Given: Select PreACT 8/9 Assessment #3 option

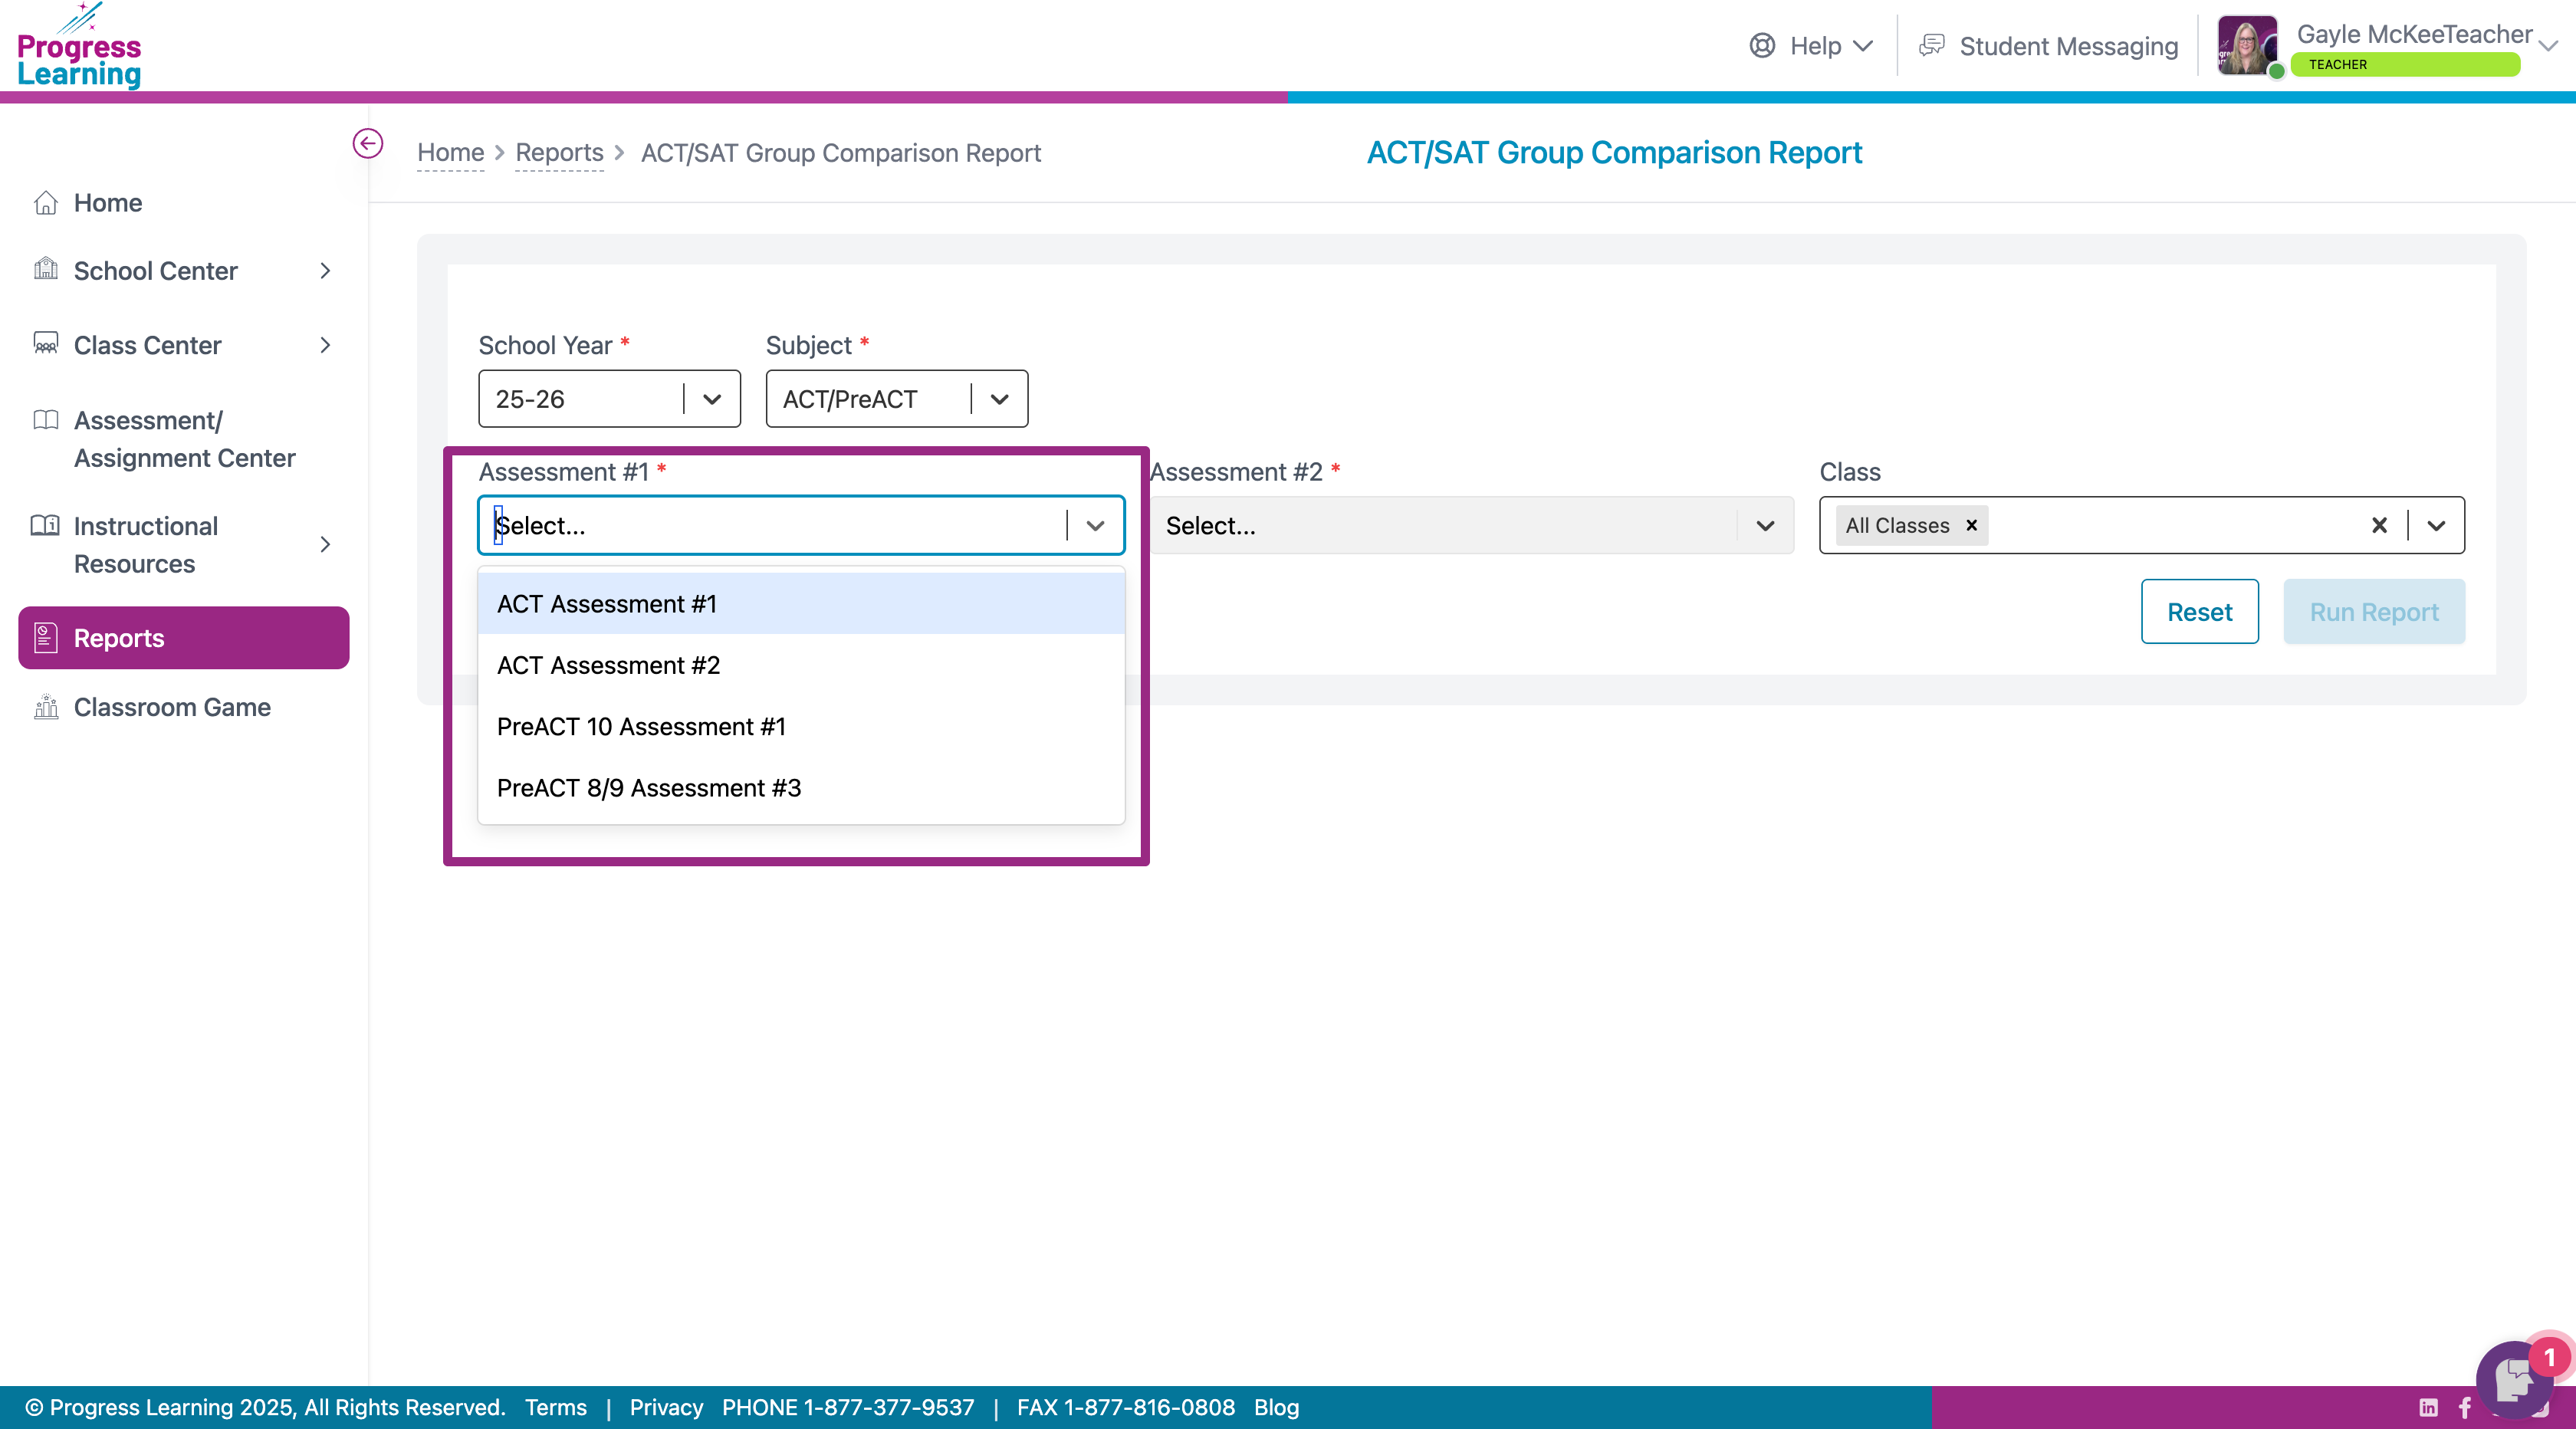Looking at the screenshot, I should click(648, 788).
